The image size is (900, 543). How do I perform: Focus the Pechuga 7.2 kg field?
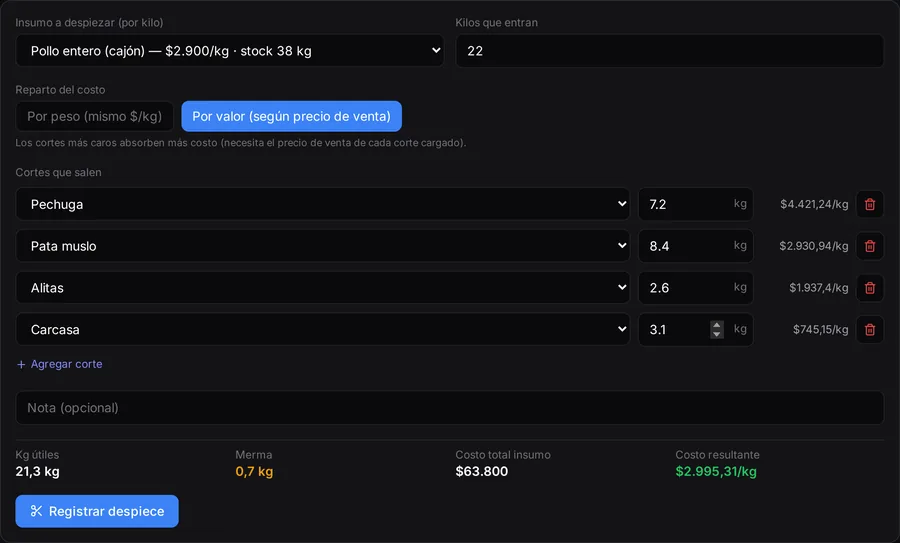pos(696,204)
